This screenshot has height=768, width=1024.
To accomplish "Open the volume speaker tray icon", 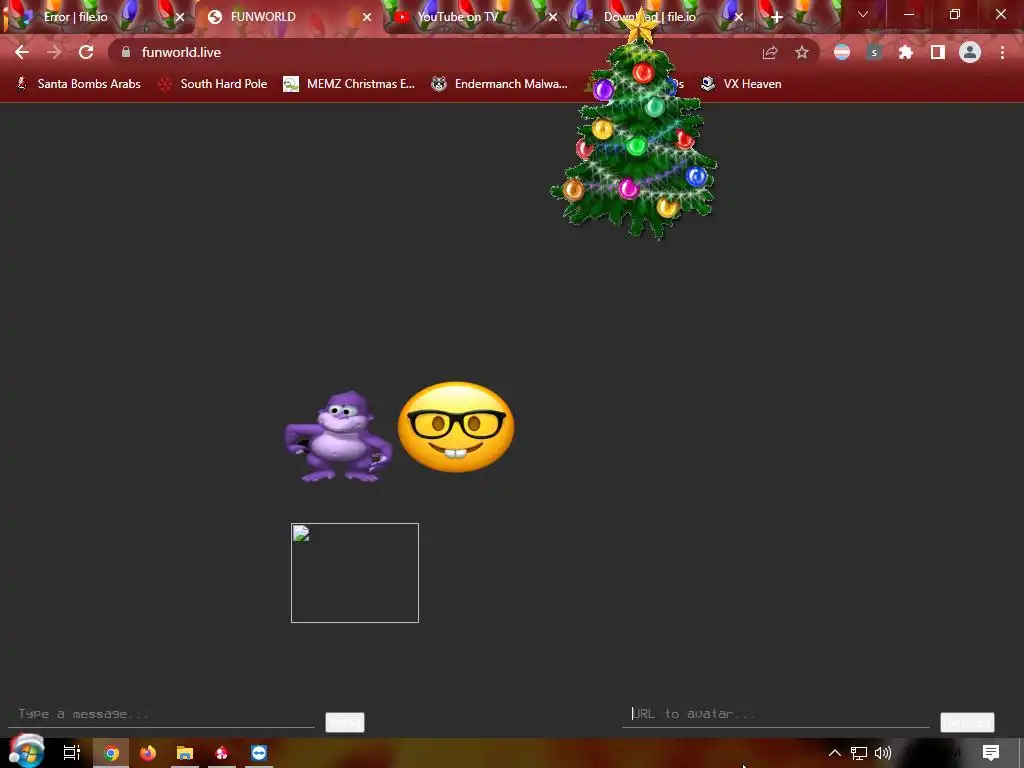I will 883,753.
